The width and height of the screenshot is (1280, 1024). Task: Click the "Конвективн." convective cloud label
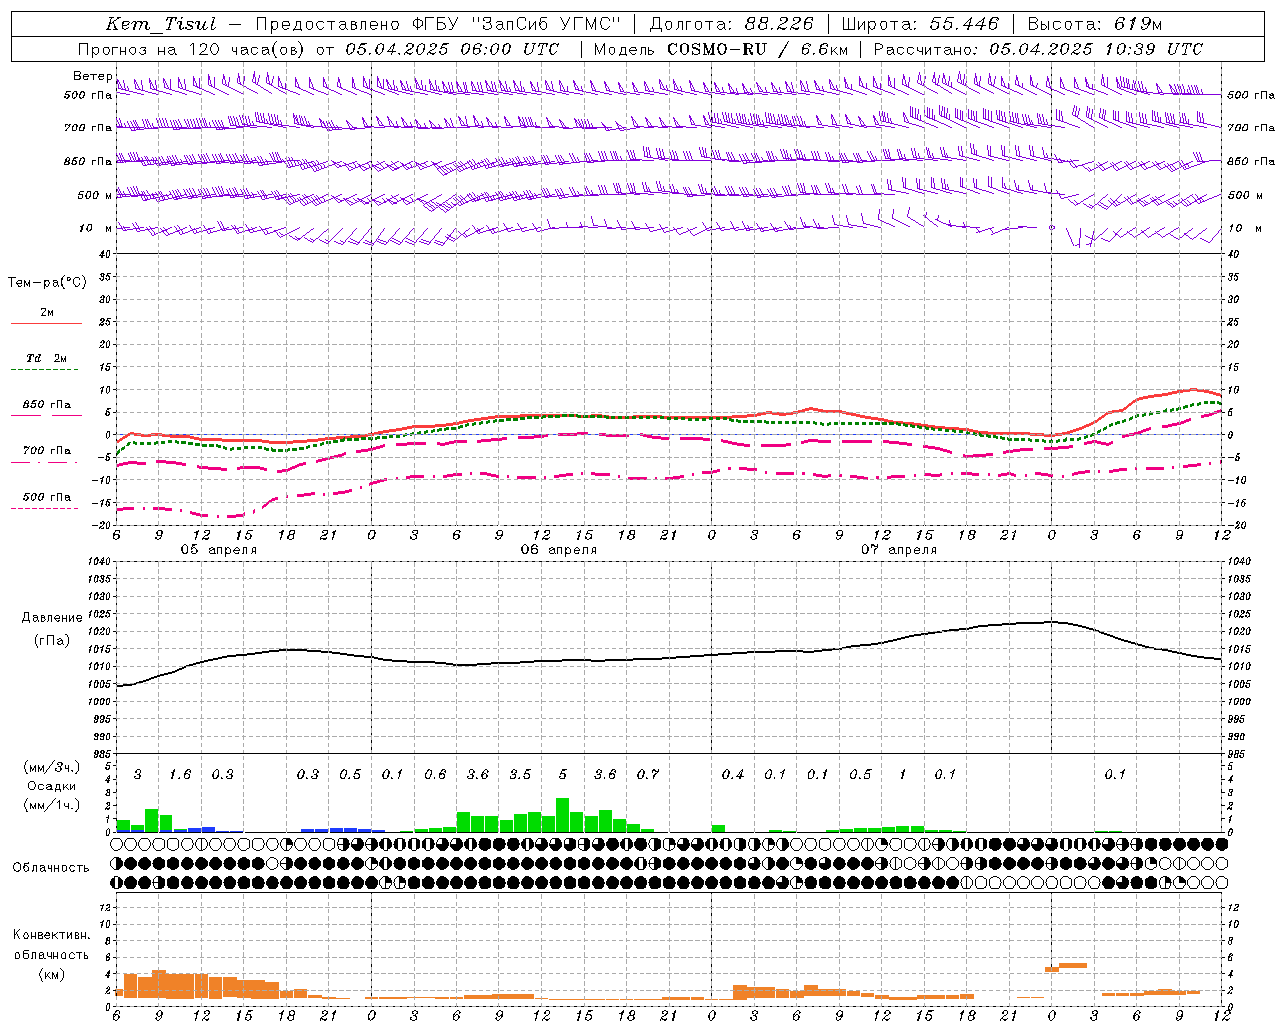[x=51, y=935]
